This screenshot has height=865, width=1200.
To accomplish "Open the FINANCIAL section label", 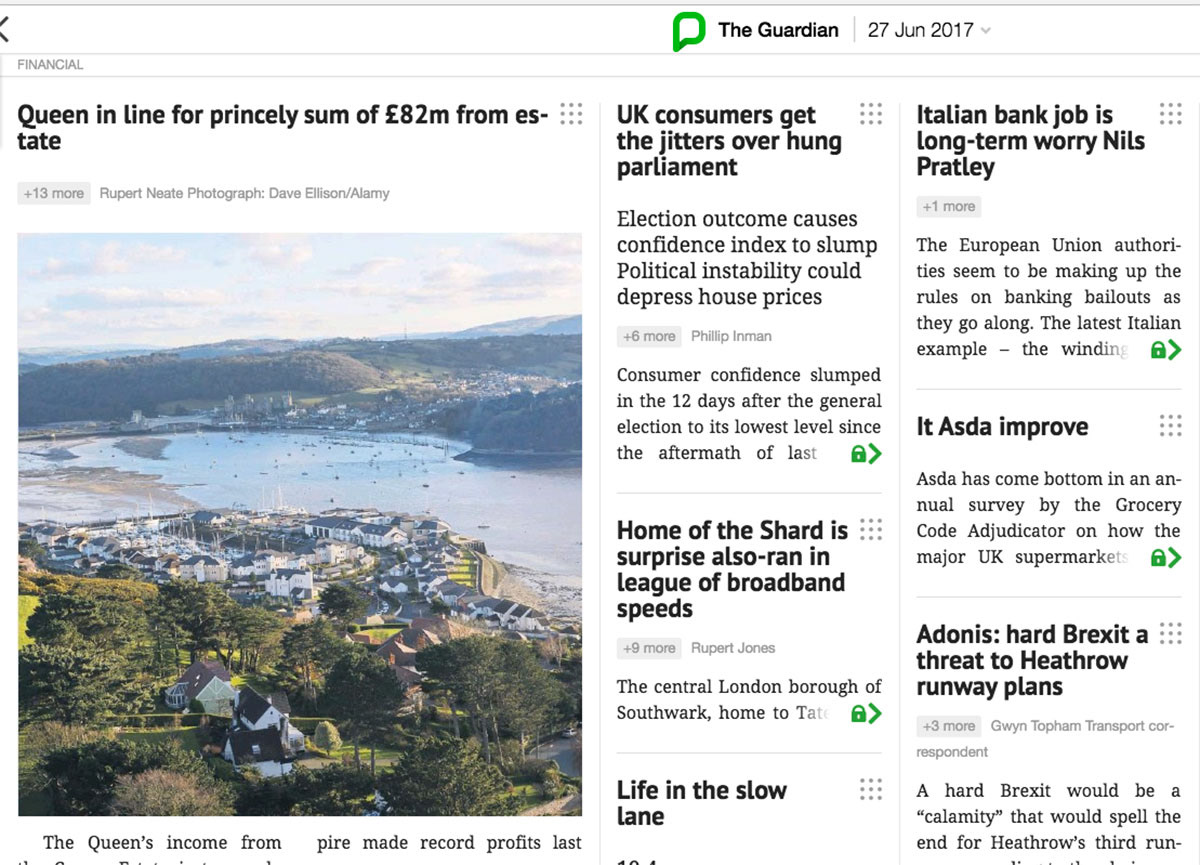I will coord(50,65).
